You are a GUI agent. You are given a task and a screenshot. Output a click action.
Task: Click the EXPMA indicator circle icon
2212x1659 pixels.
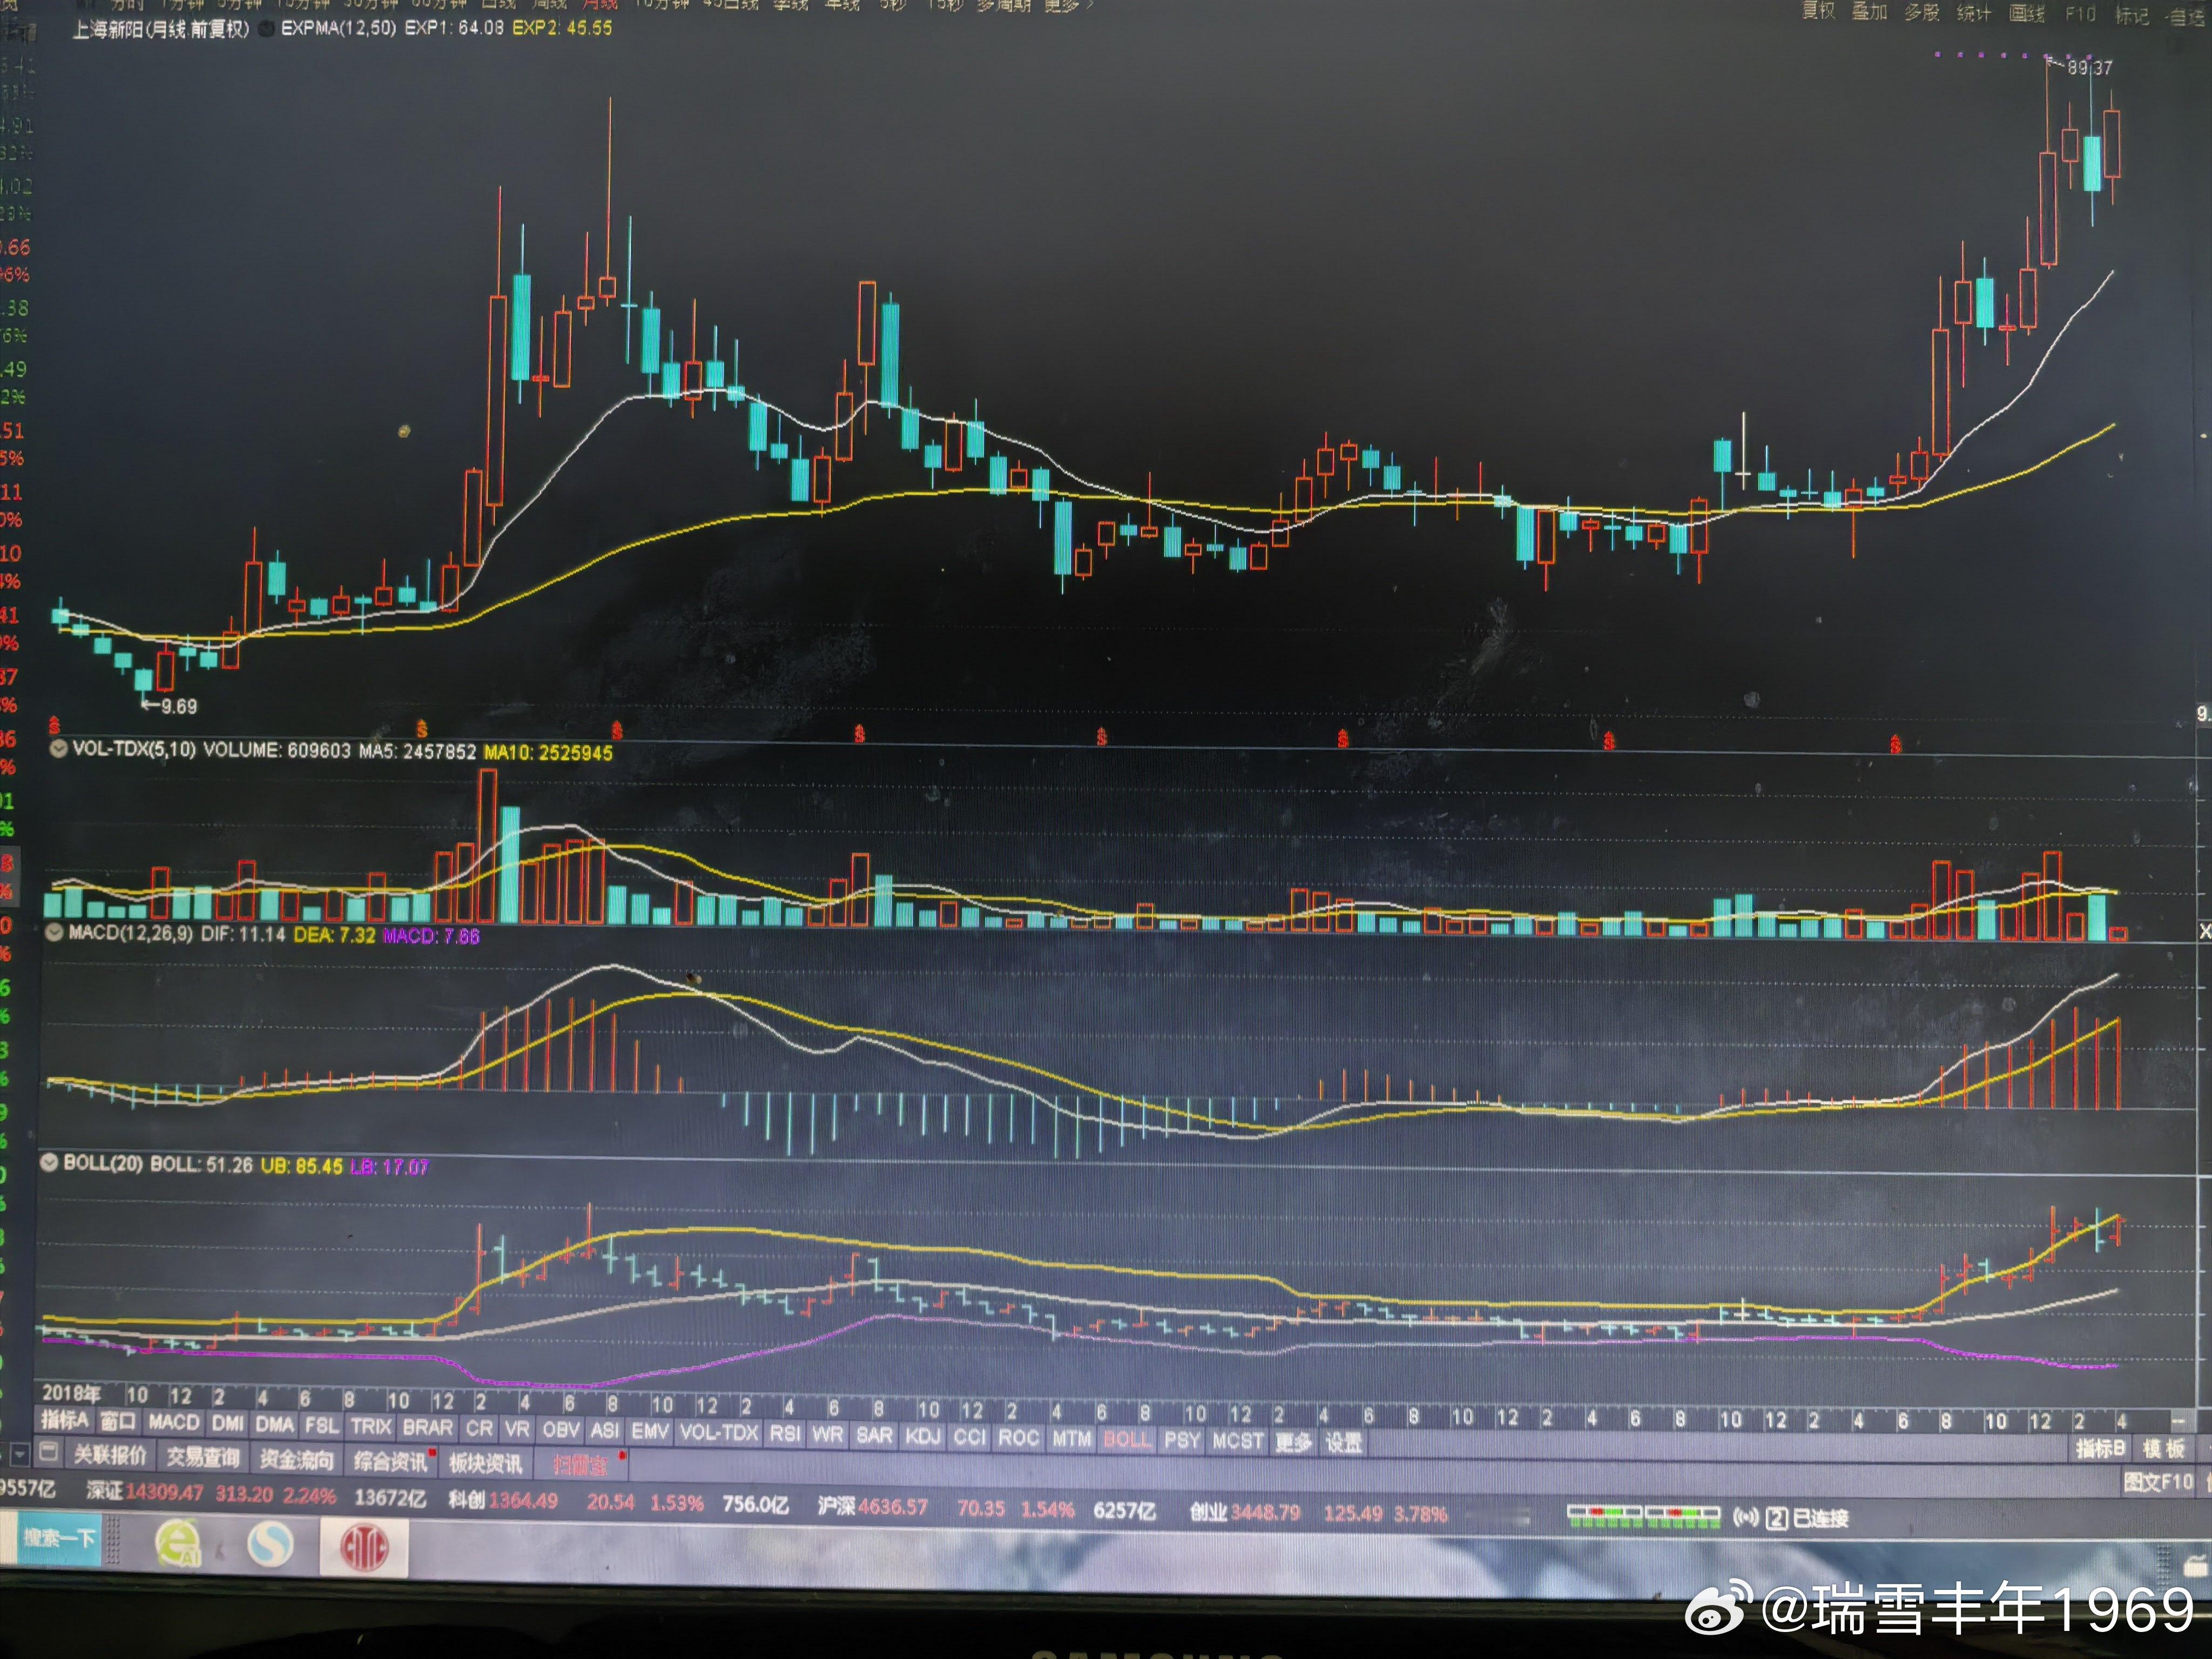click(x=266, y=29)
